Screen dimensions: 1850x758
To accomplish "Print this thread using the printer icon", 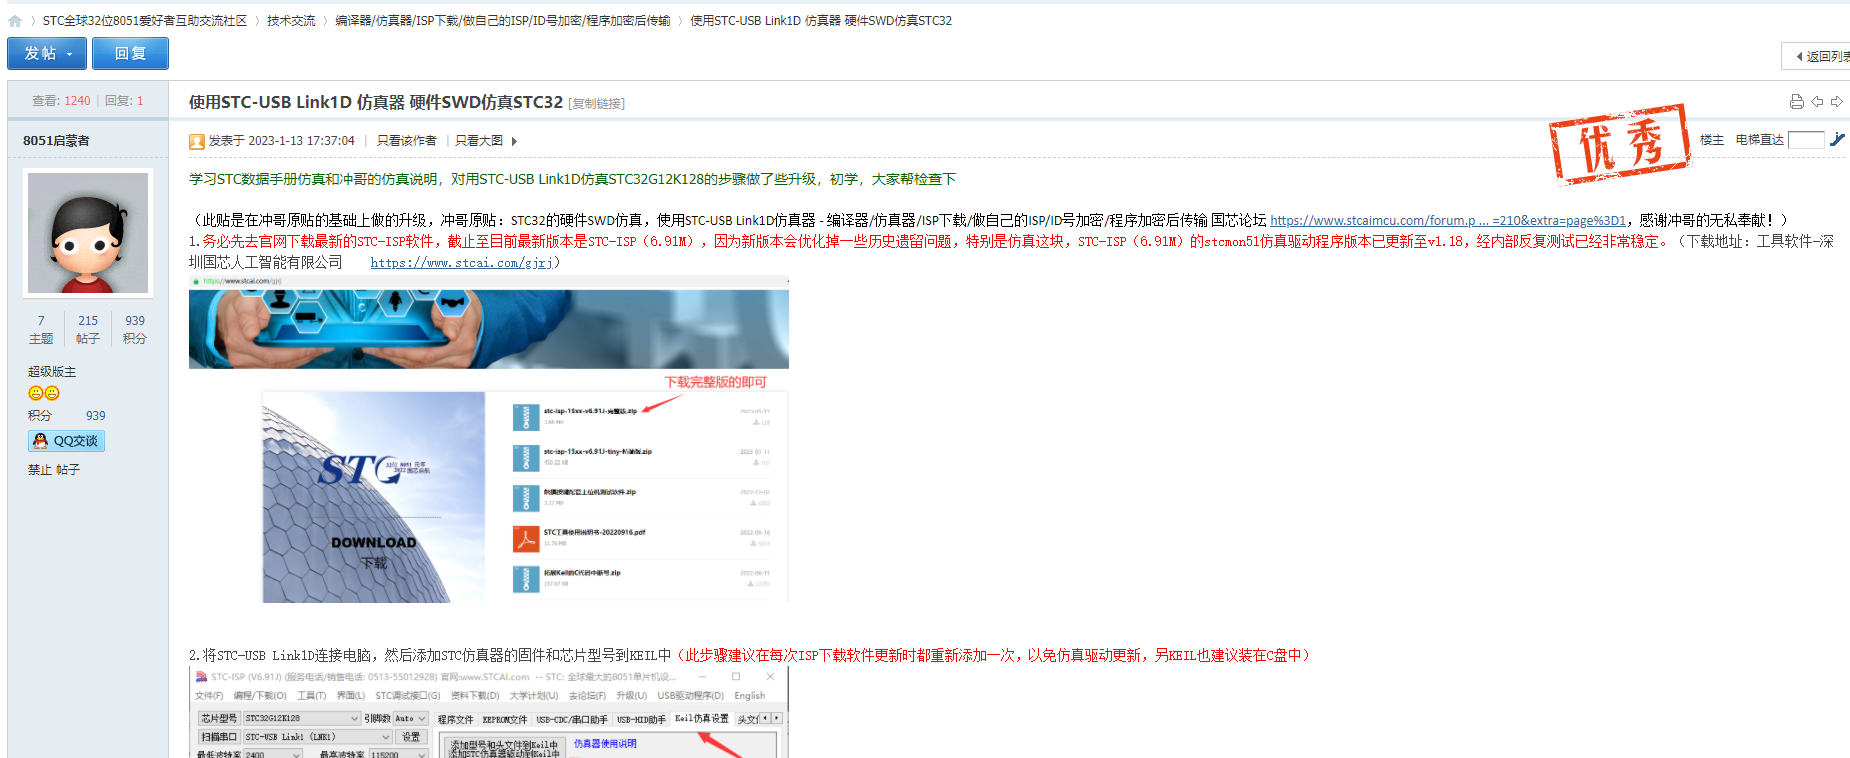I will click(1797, 101).
